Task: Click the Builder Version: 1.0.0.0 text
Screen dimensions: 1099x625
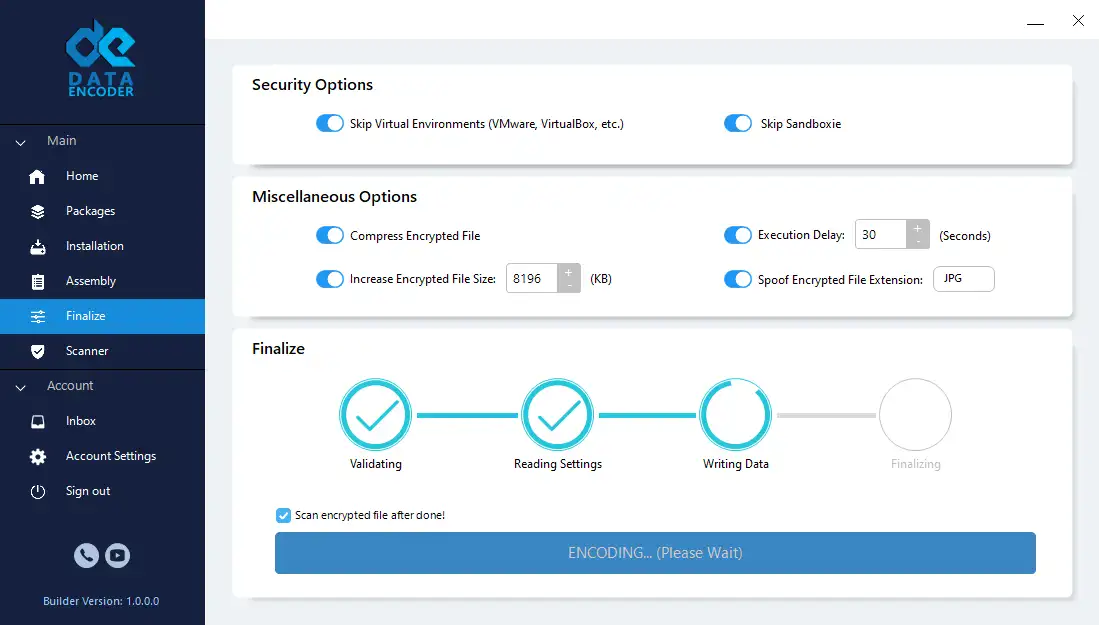Action: coord(101,601)
